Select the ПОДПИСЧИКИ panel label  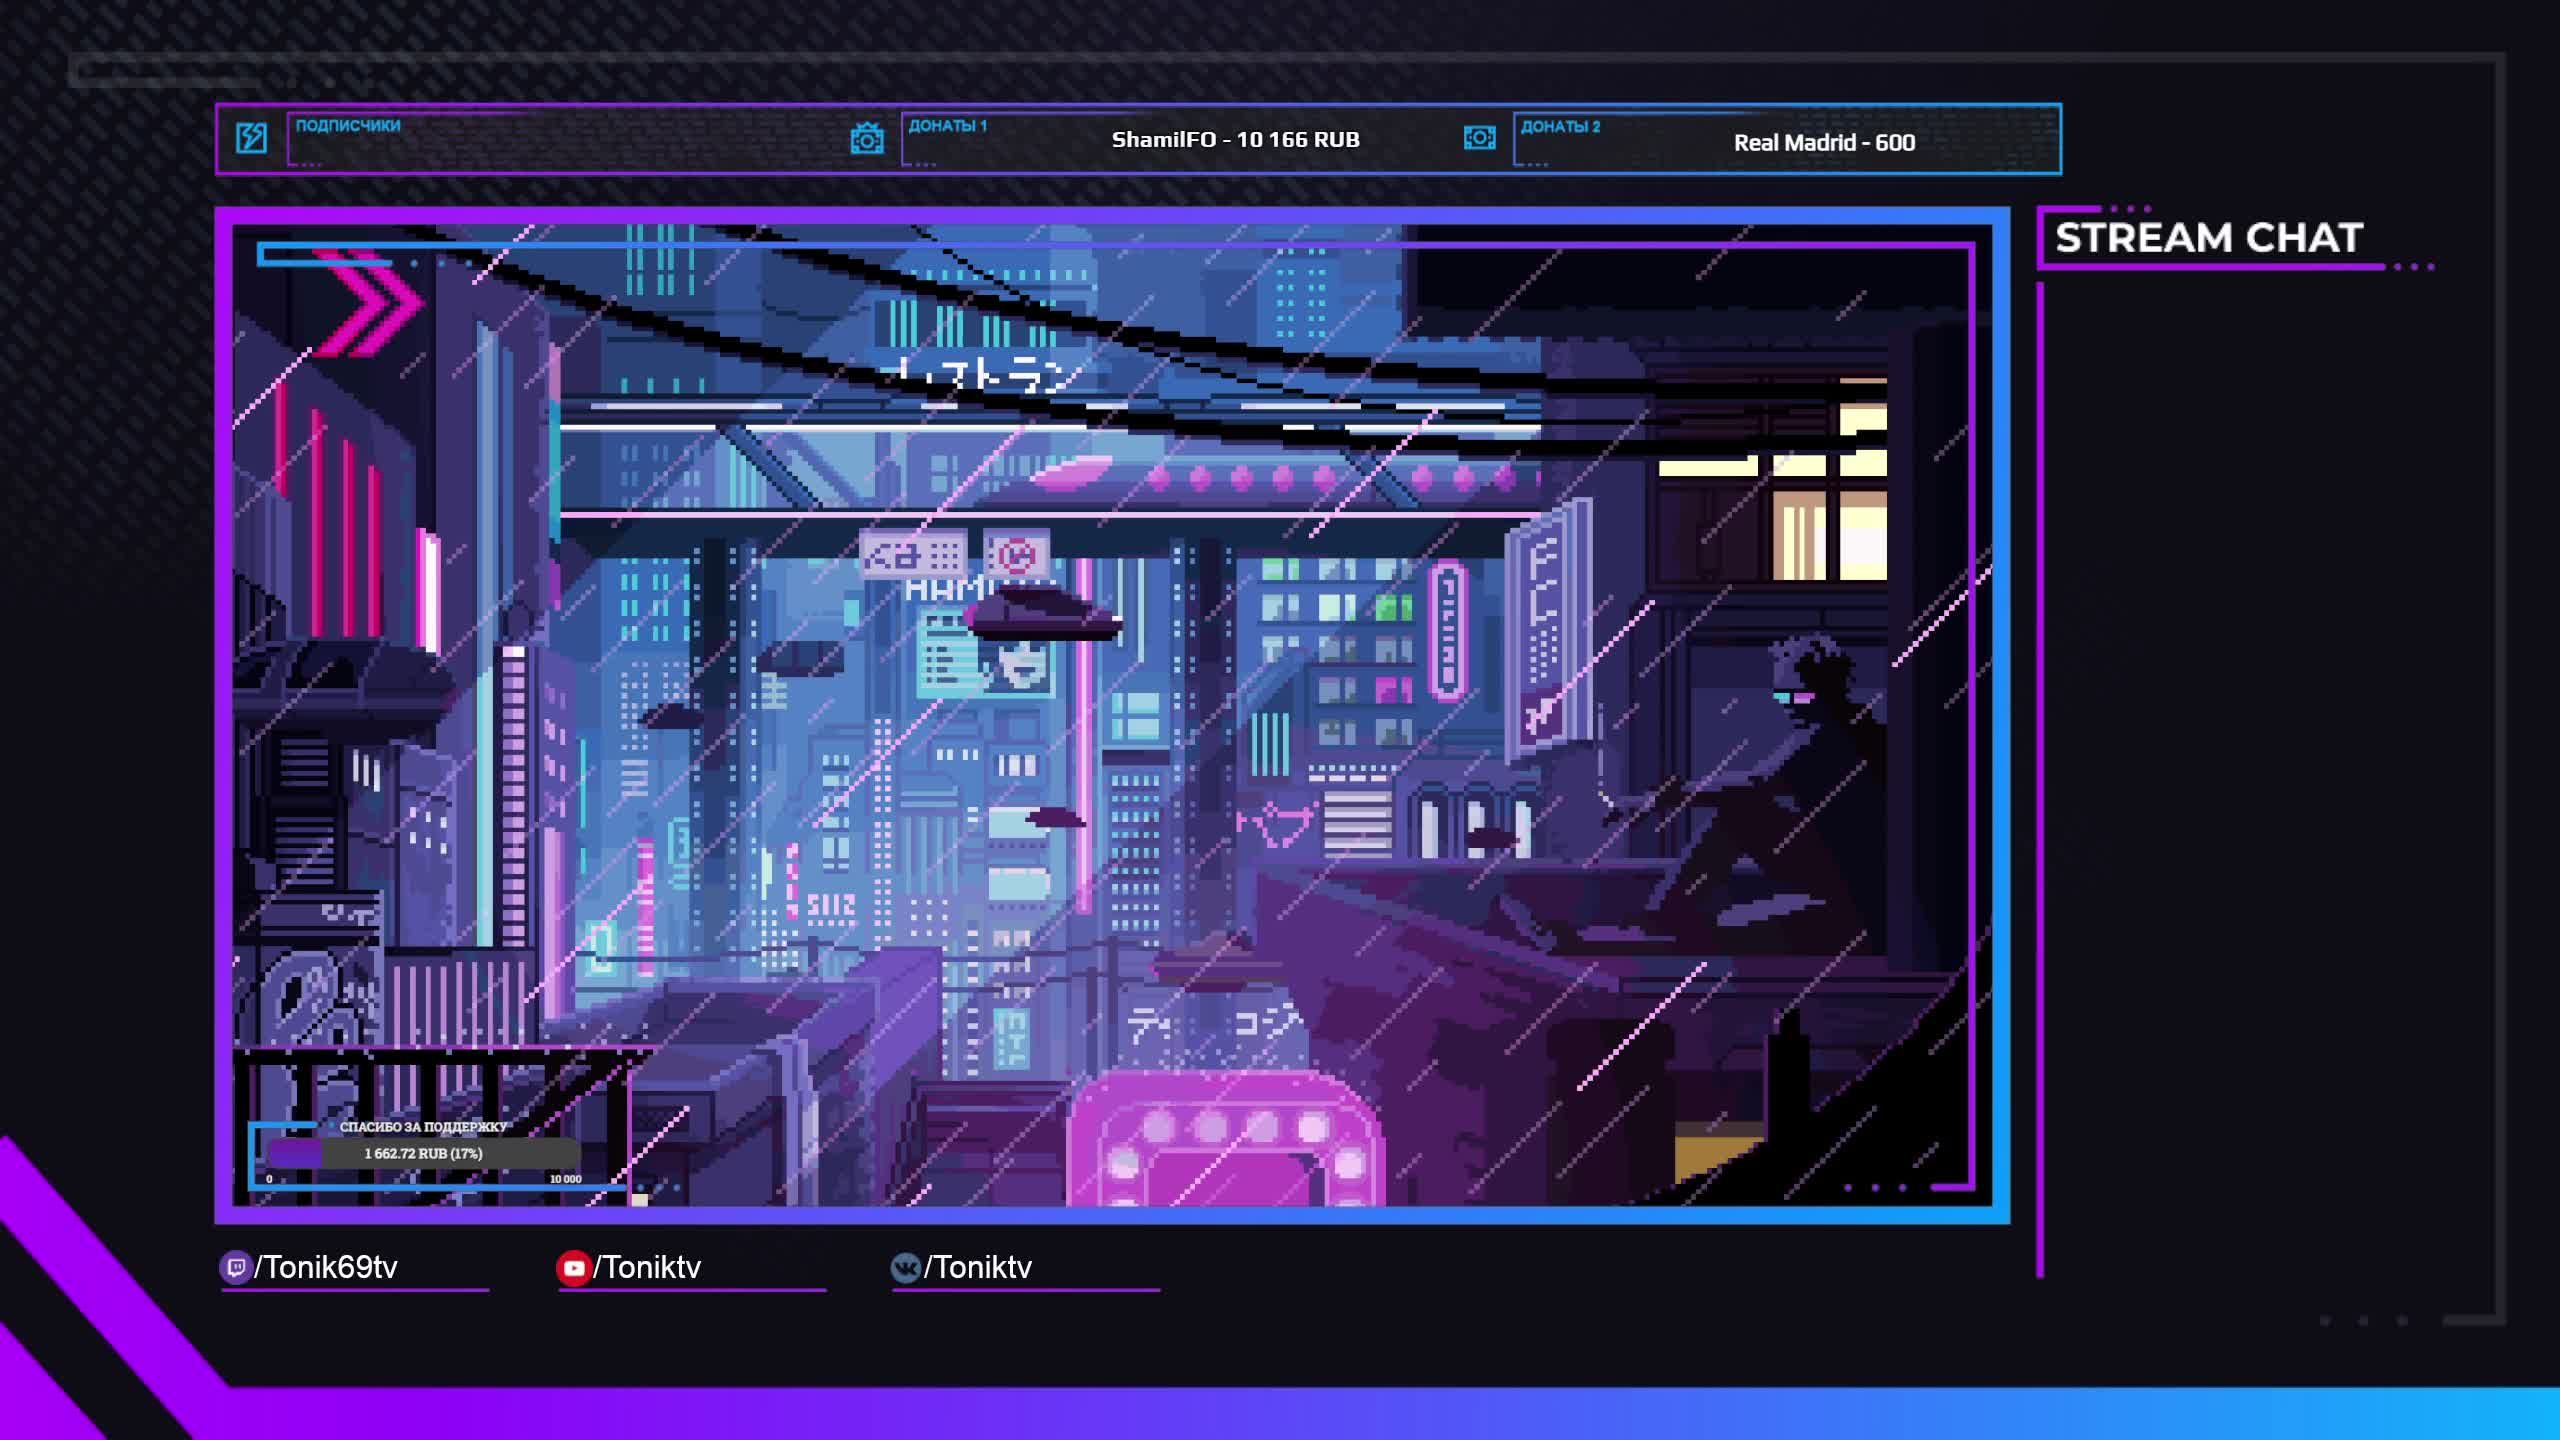(348, 126)
